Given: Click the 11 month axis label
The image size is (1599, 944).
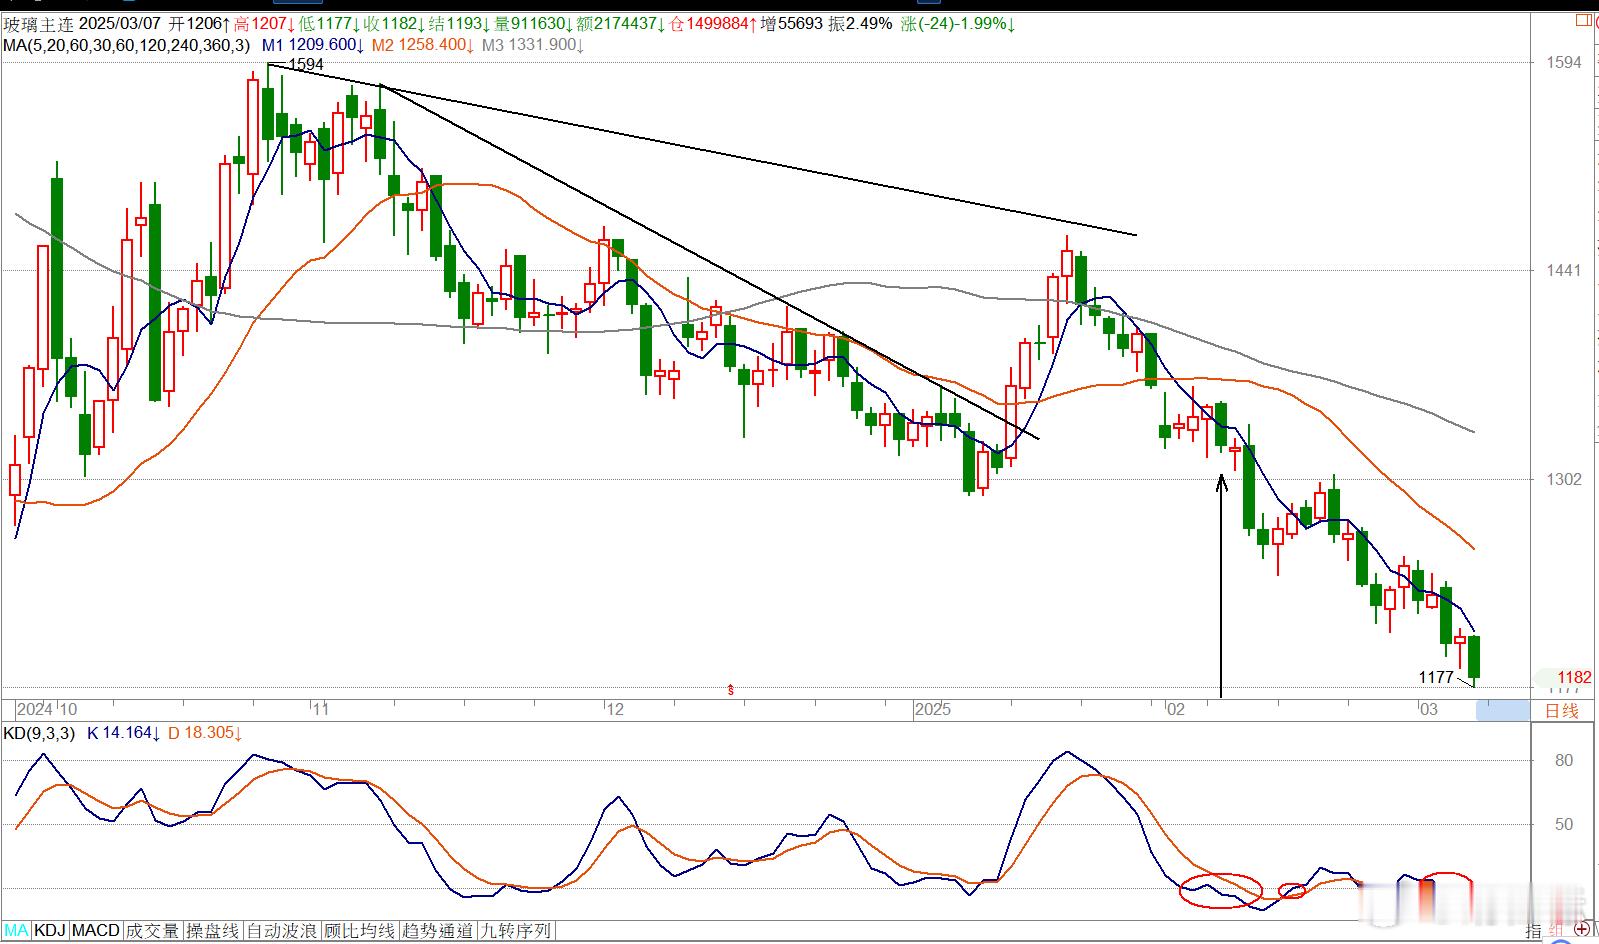Looking at the screenshot, I should pos(320,710).
